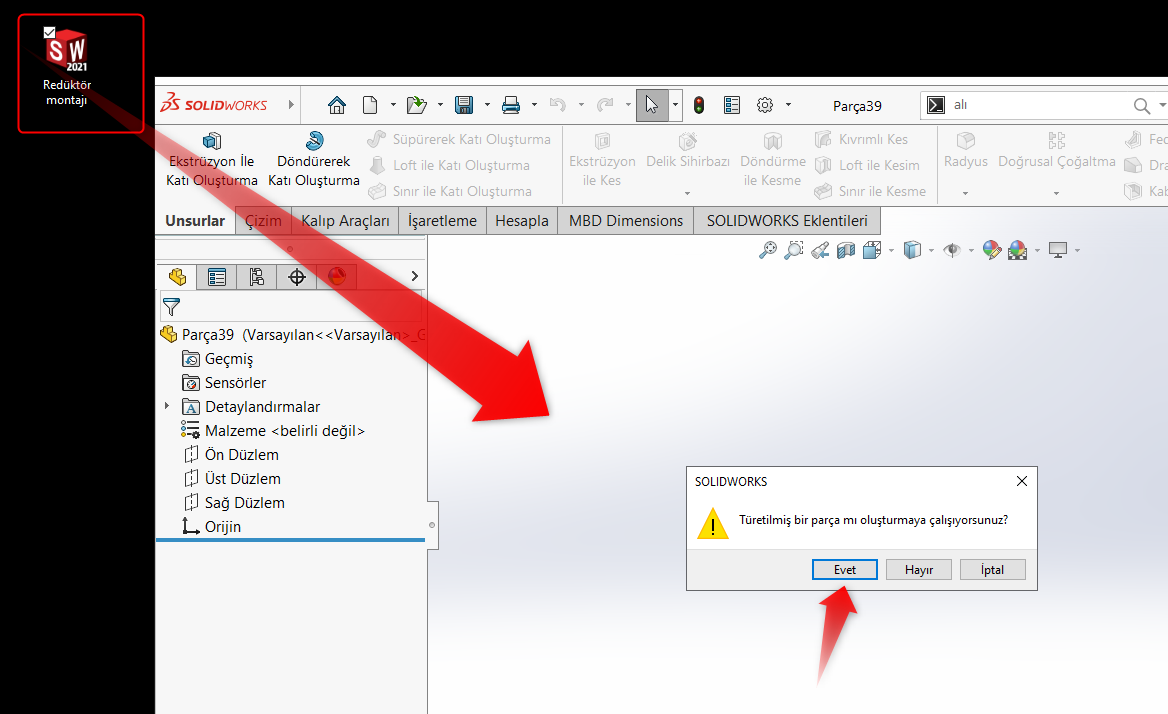Open Options with the gear icon
The width and height of the screenshot is (1168, 714).
pyautogui.click(x=765, y=105)
